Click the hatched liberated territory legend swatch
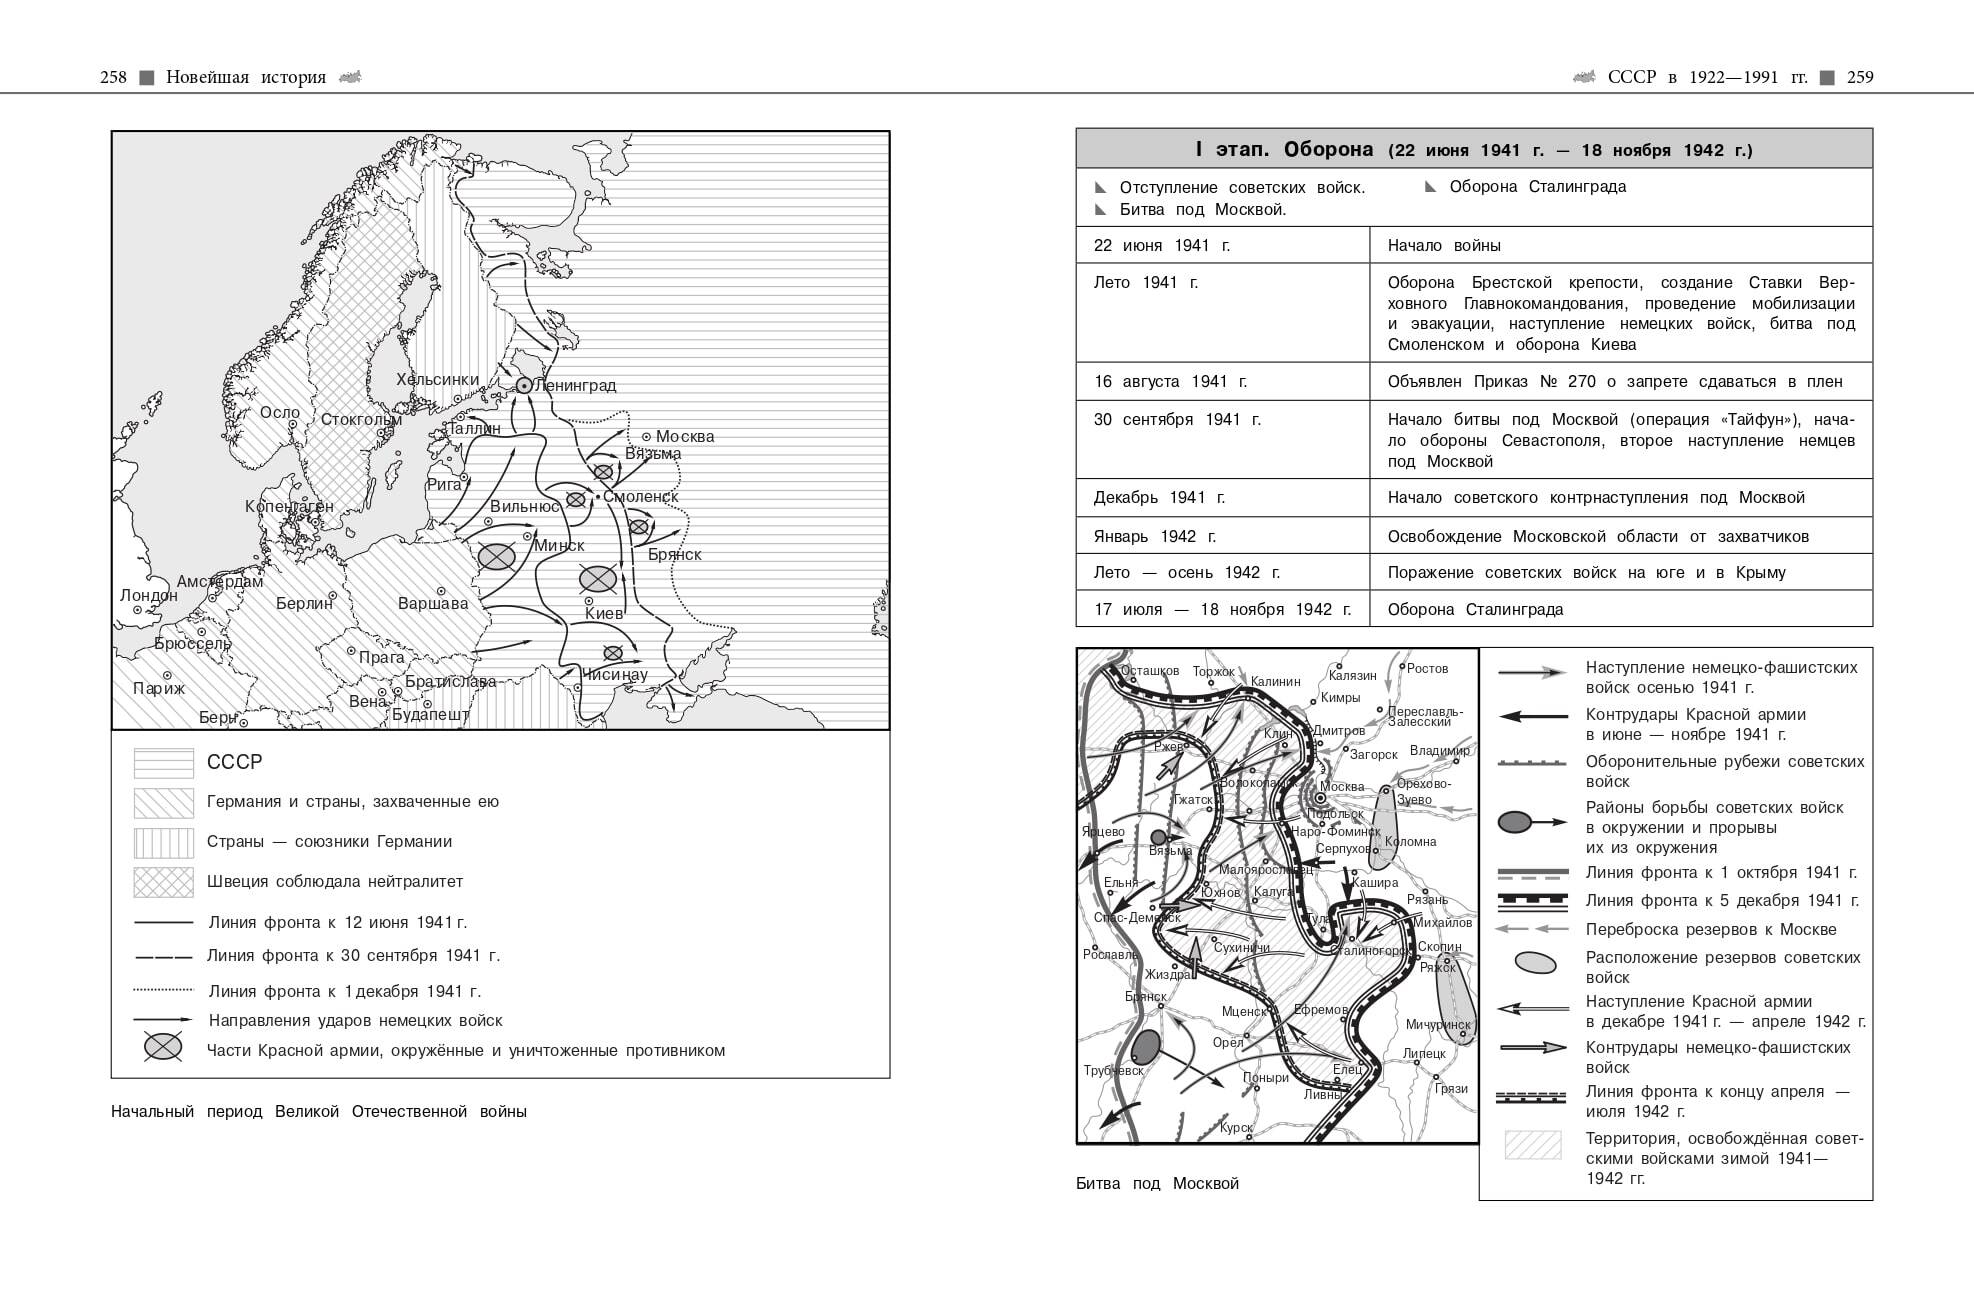The width and height of the screenshot is (1974, 1300). [1532, 1145]
